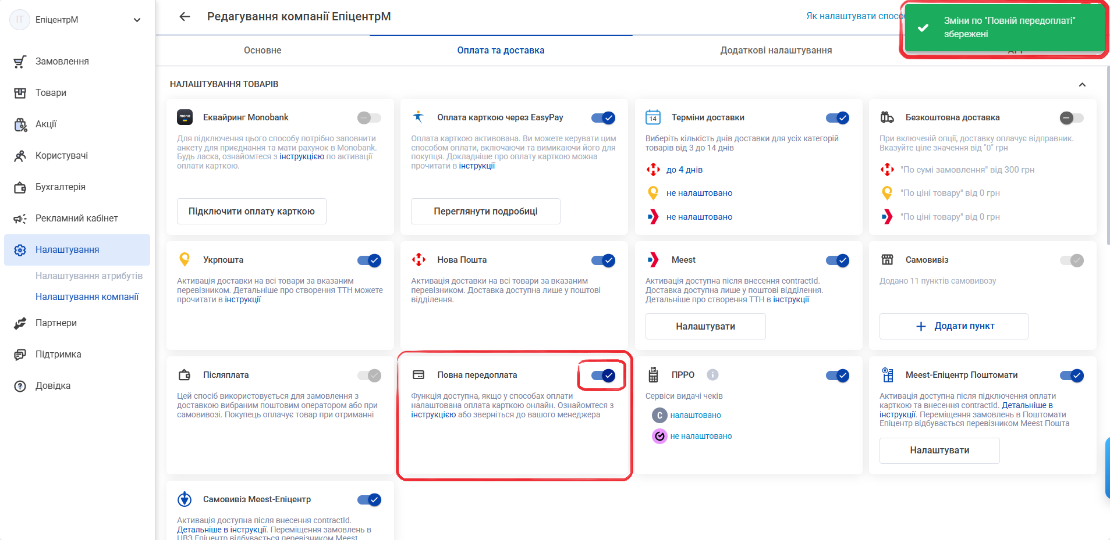Select the Оплата та доставка tab
Screen dimensions: 1110x540
500,50
